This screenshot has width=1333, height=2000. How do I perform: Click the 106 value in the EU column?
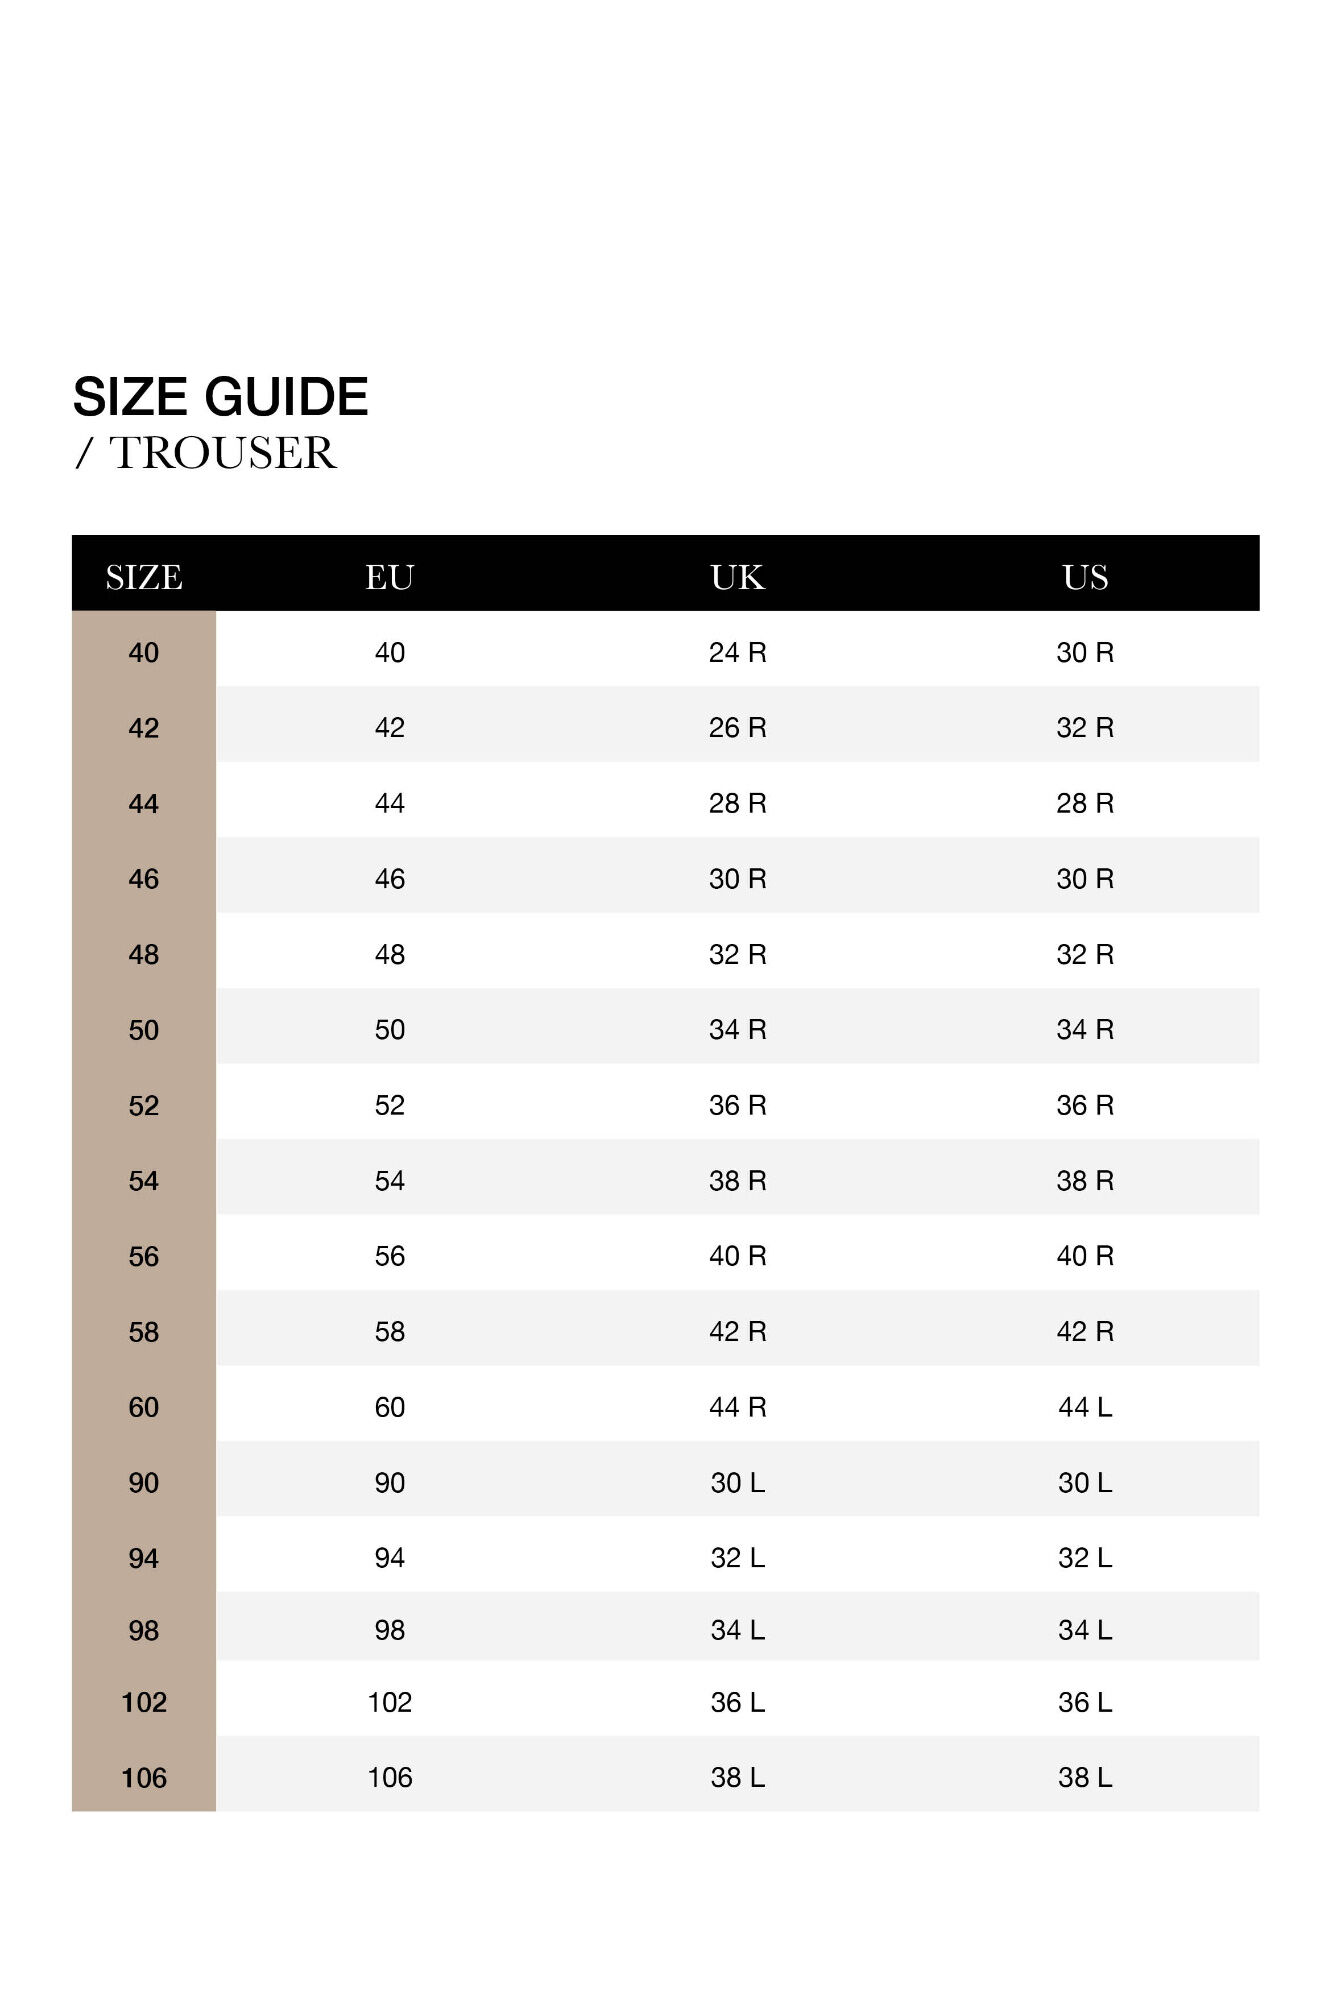coord(389,1777)
